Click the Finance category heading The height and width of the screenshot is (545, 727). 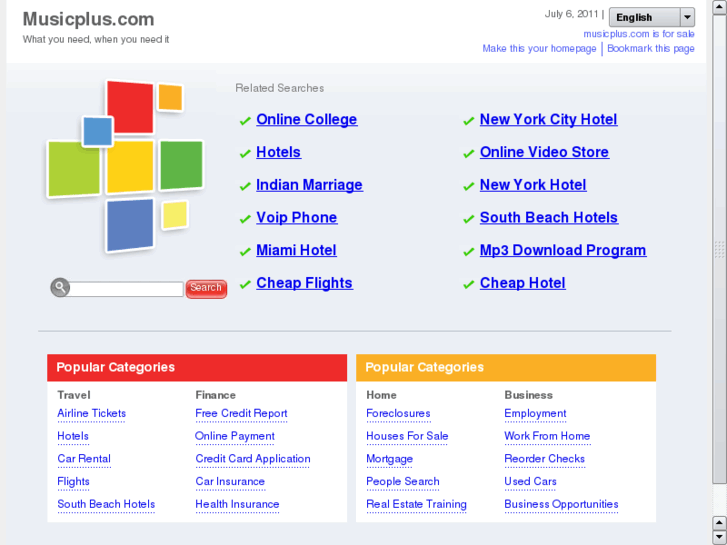click(x=216, y=395)
